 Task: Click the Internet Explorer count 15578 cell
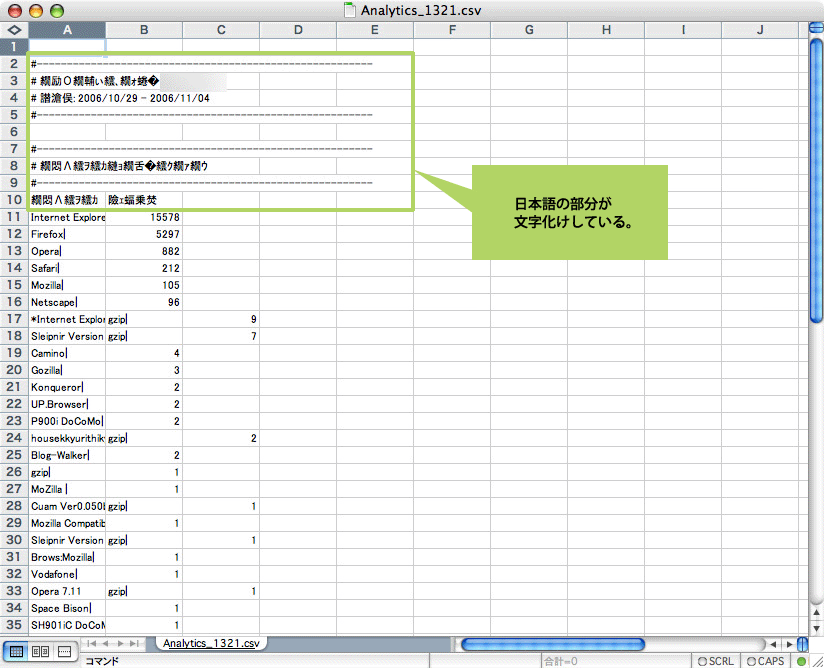[144, 217]
